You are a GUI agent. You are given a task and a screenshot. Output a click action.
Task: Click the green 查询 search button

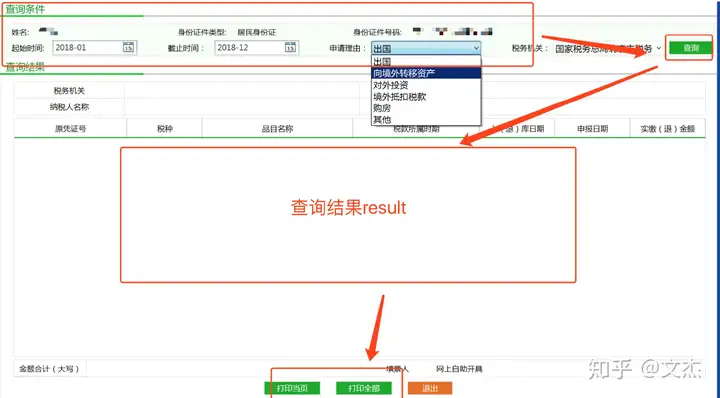(x=691, y=48)
